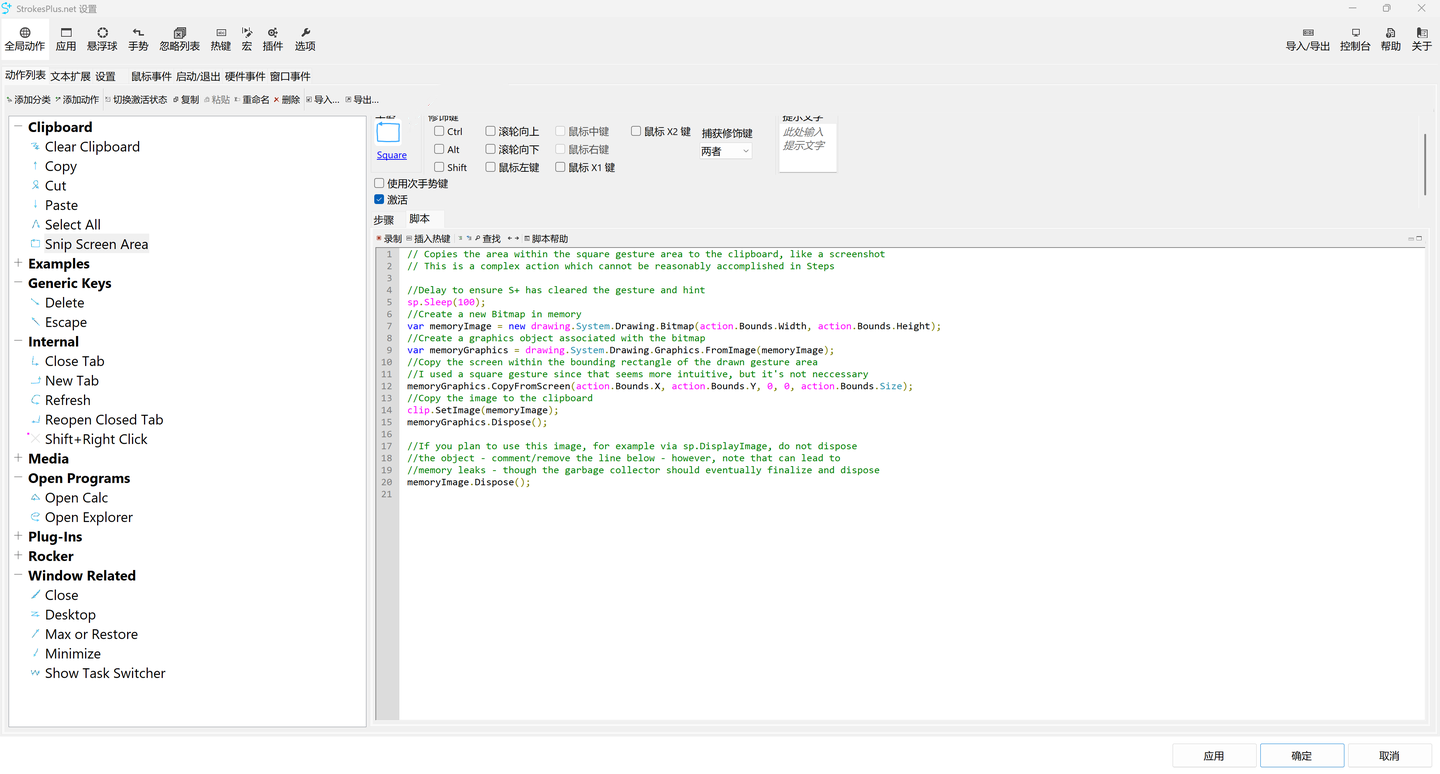
Task: Click 添加动作 add action toolbar item
Action: click(x=77, y=100)
